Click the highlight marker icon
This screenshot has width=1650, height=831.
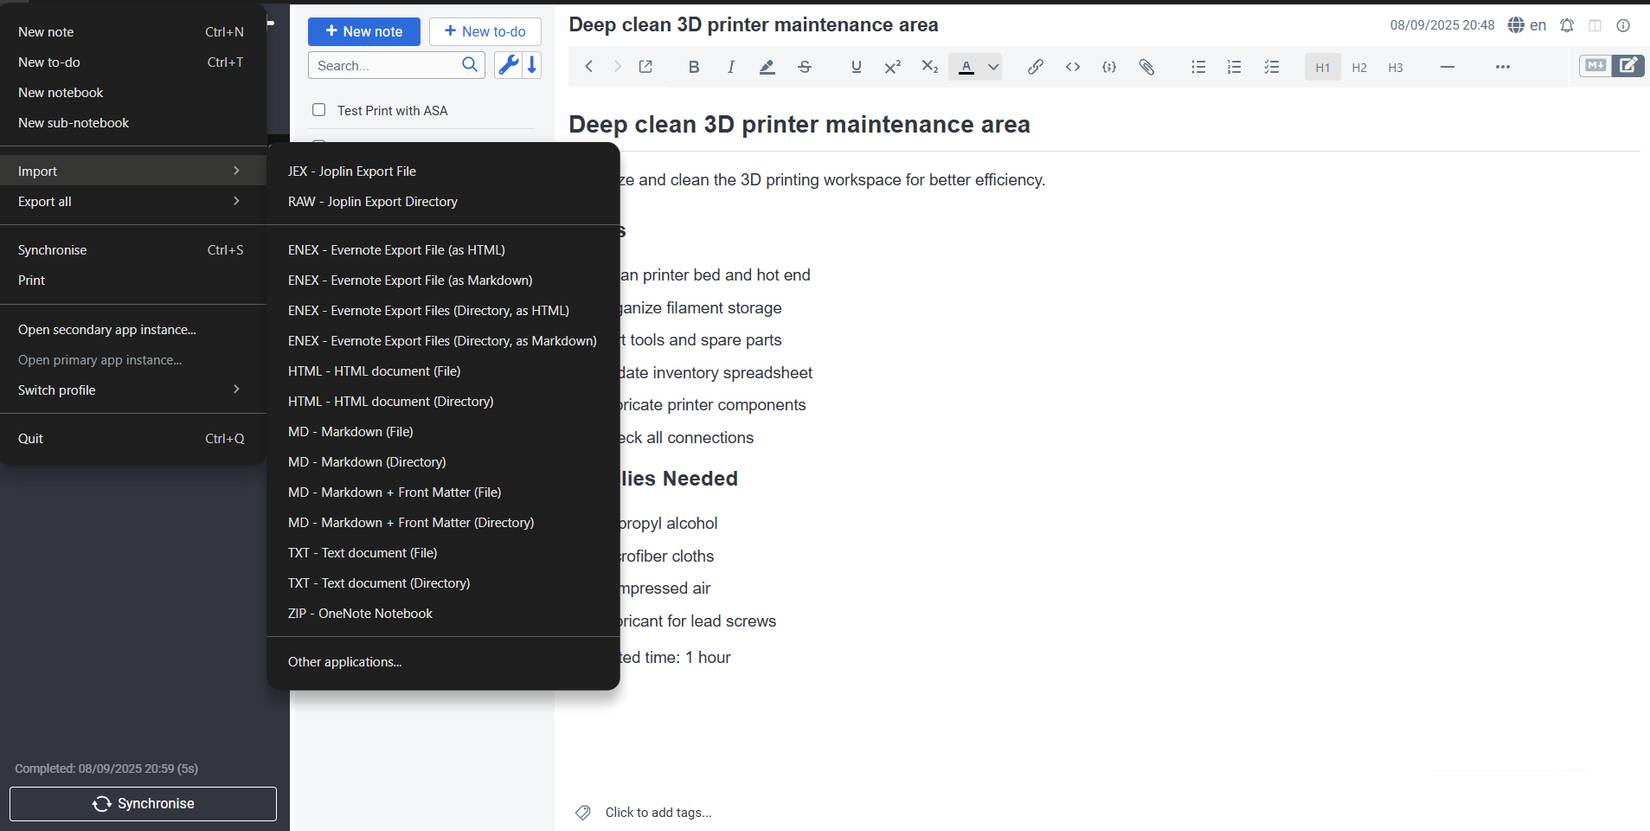767,67
